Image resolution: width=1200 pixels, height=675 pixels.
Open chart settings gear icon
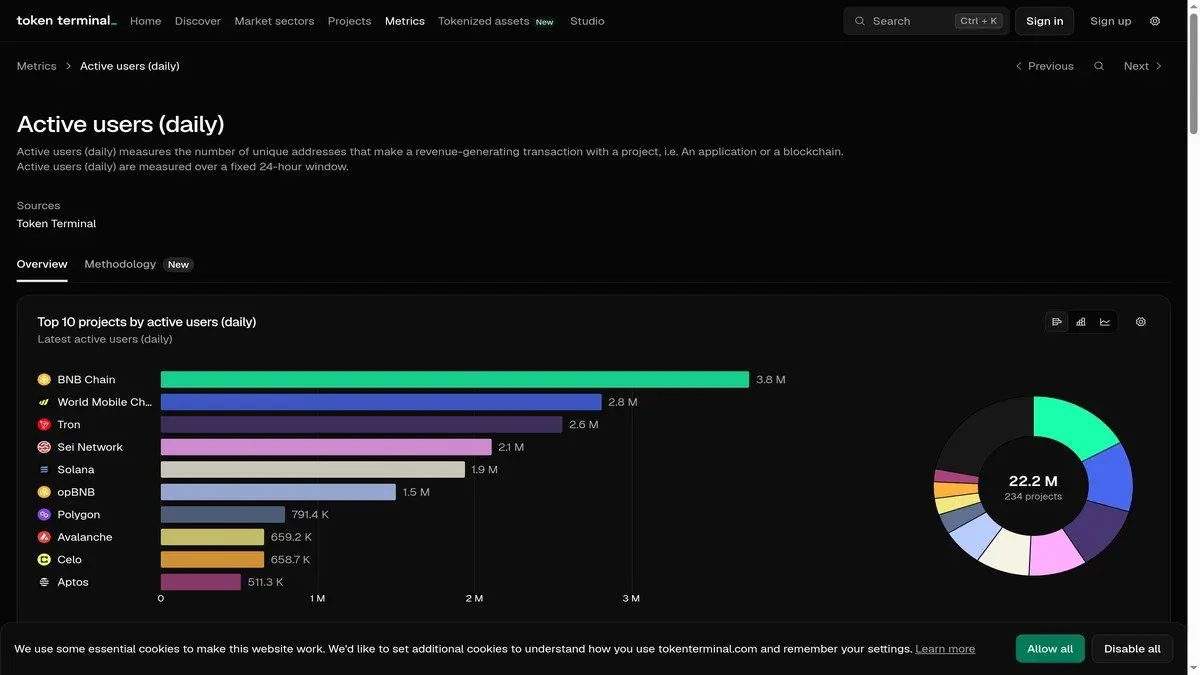click(x=1141, y=322)
